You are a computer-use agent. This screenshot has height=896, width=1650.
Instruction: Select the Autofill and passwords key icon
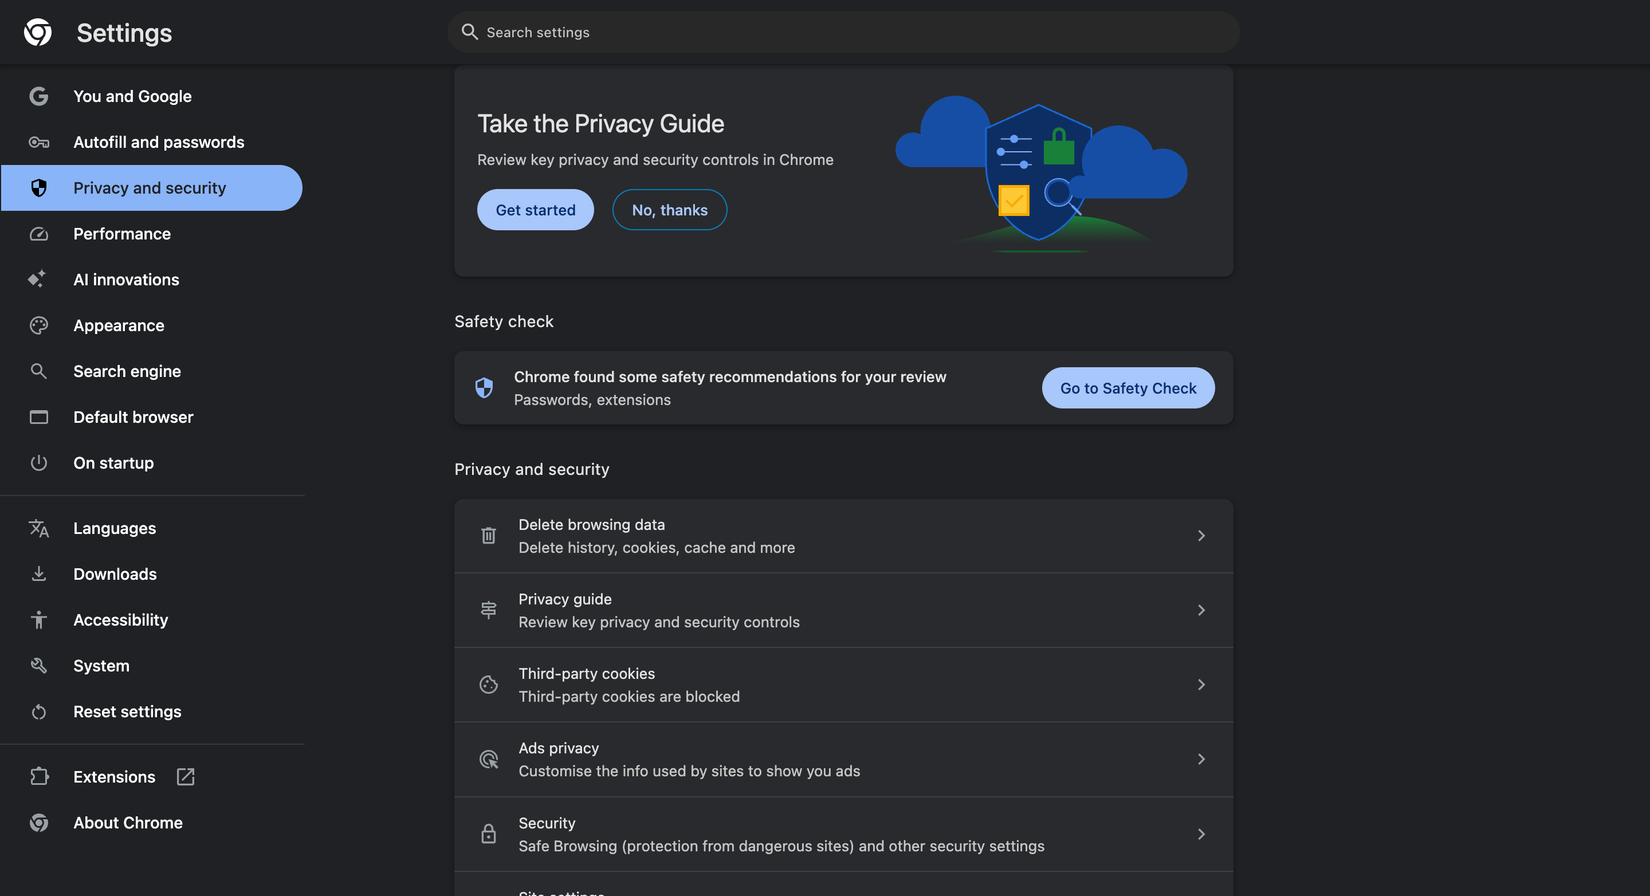coord(38,142)
